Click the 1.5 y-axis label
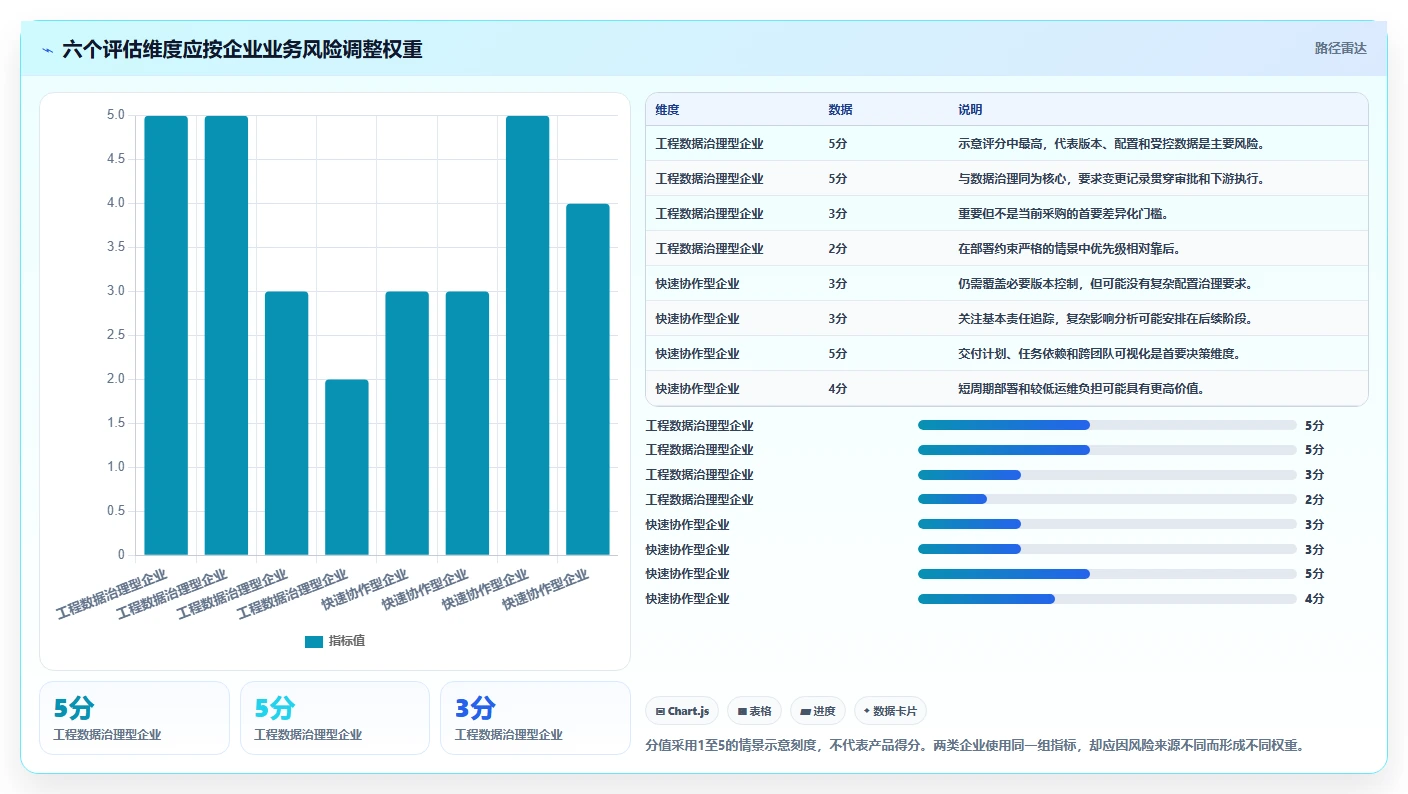This screenshot has width=1408, height=794. pos(116,423)
